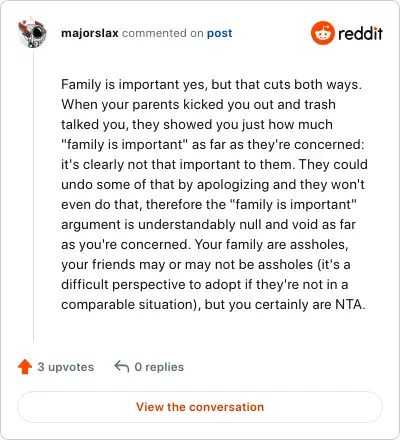This screenshot has height=440, width=400.
Task: Click the 0 replies label
Action: click(x=159, y=367)
